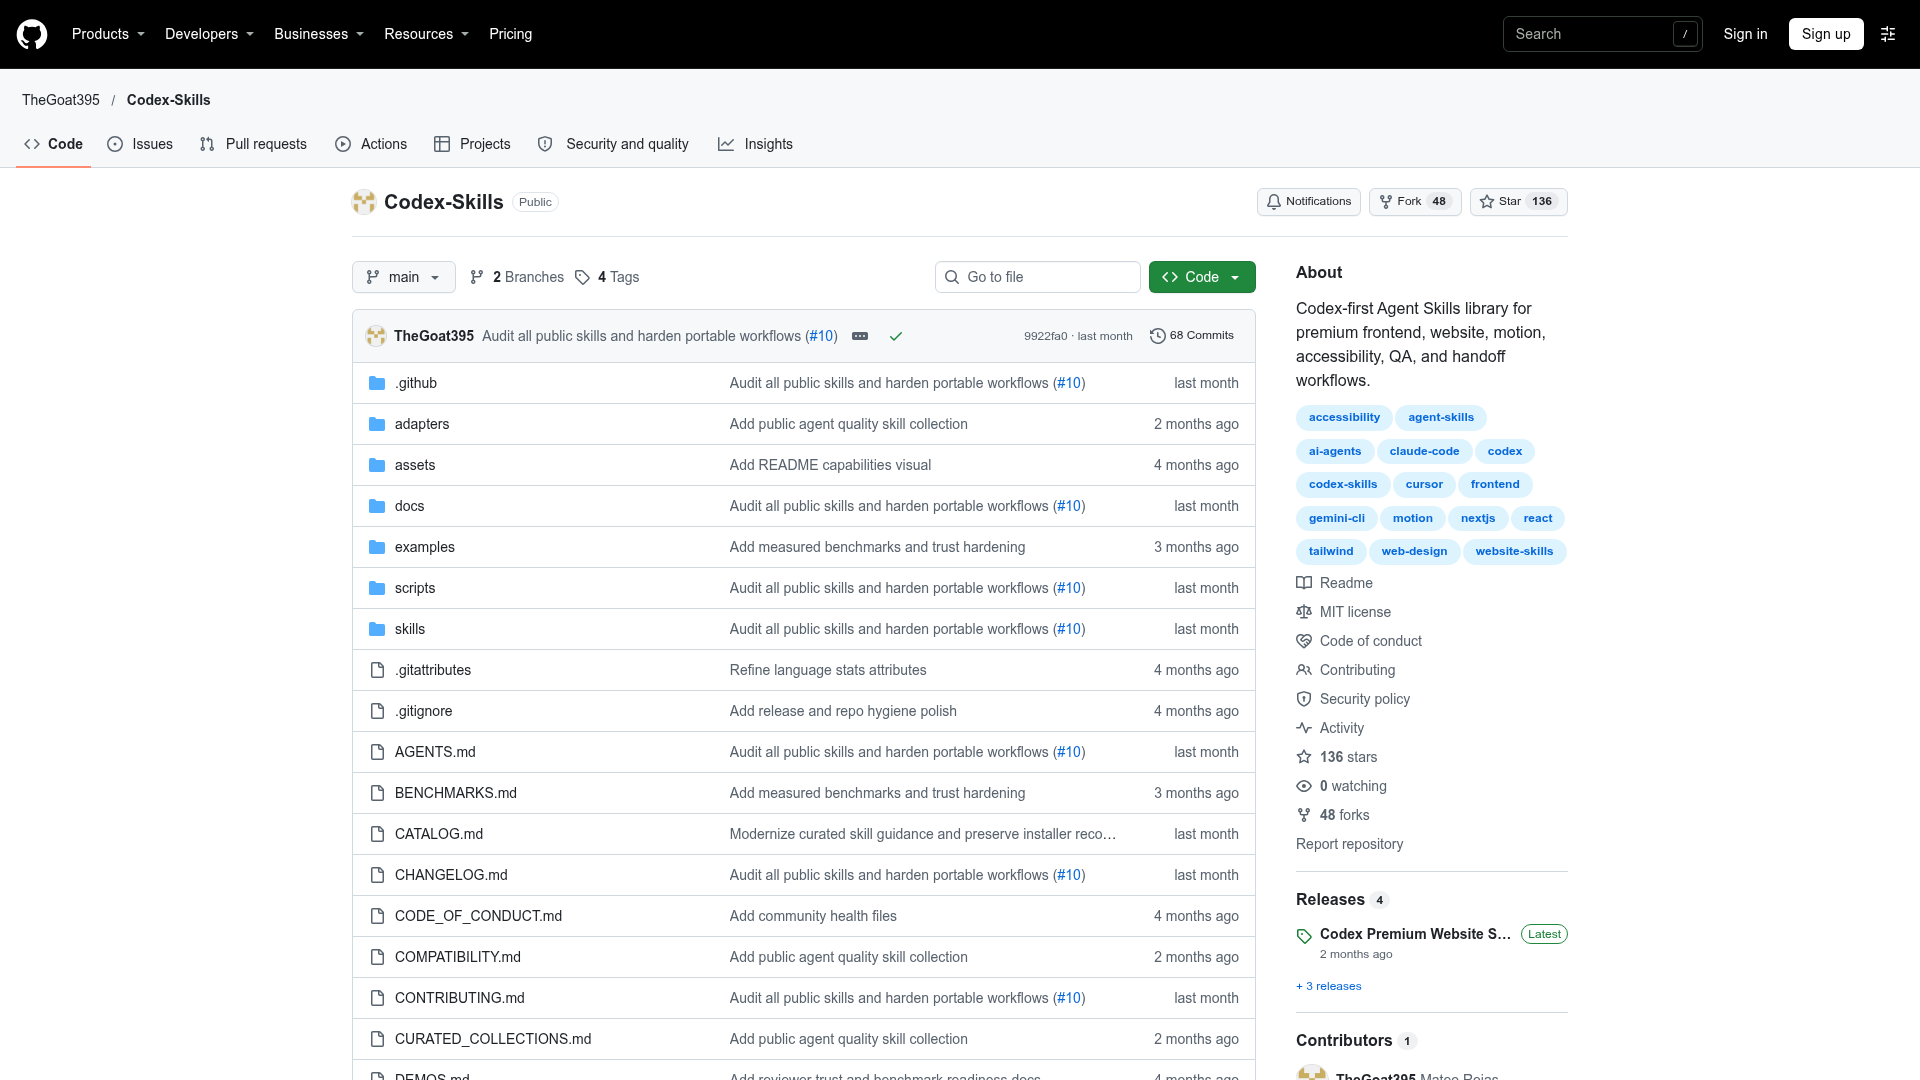1920x1080 pixels.
Task: Open the Insights tab
Action: [x=755, y=144]
